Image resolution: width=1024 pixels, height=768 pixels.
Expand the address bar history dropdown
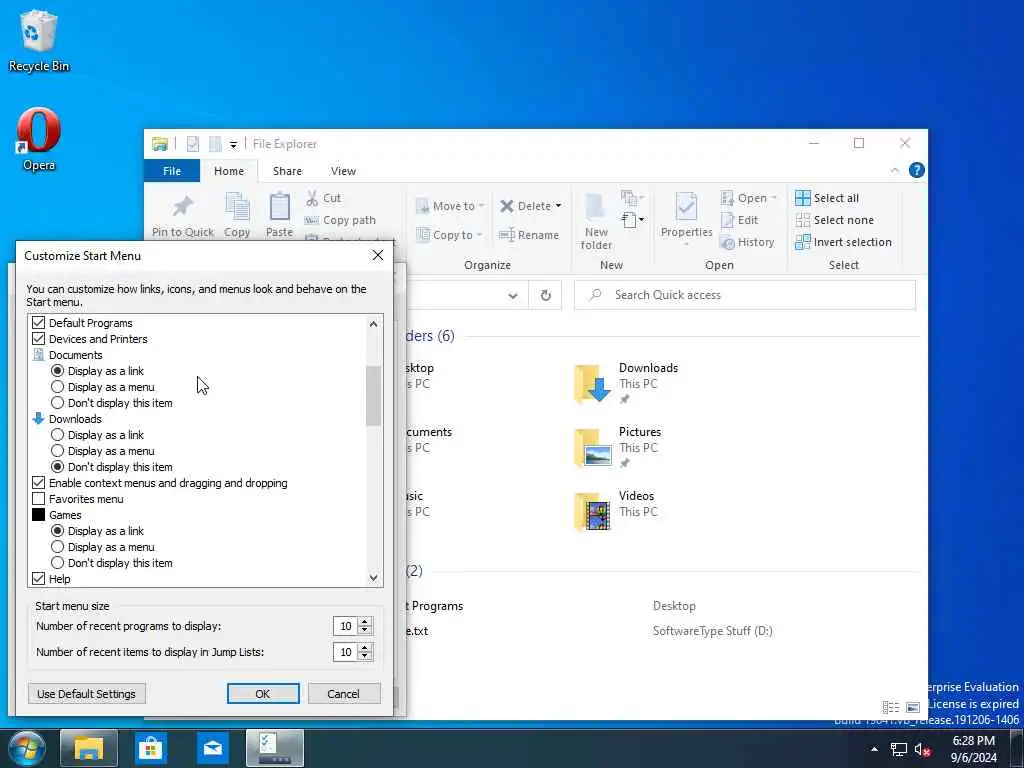point(513,296)
